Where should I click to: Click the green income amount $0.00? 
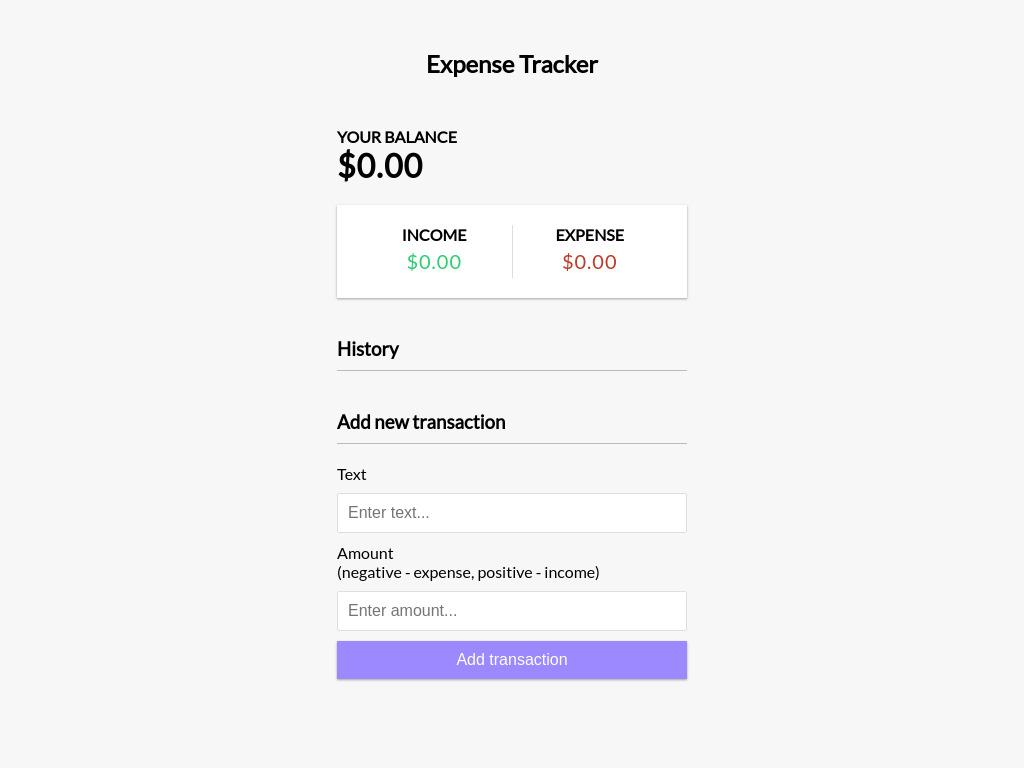(x=434, y=262)
